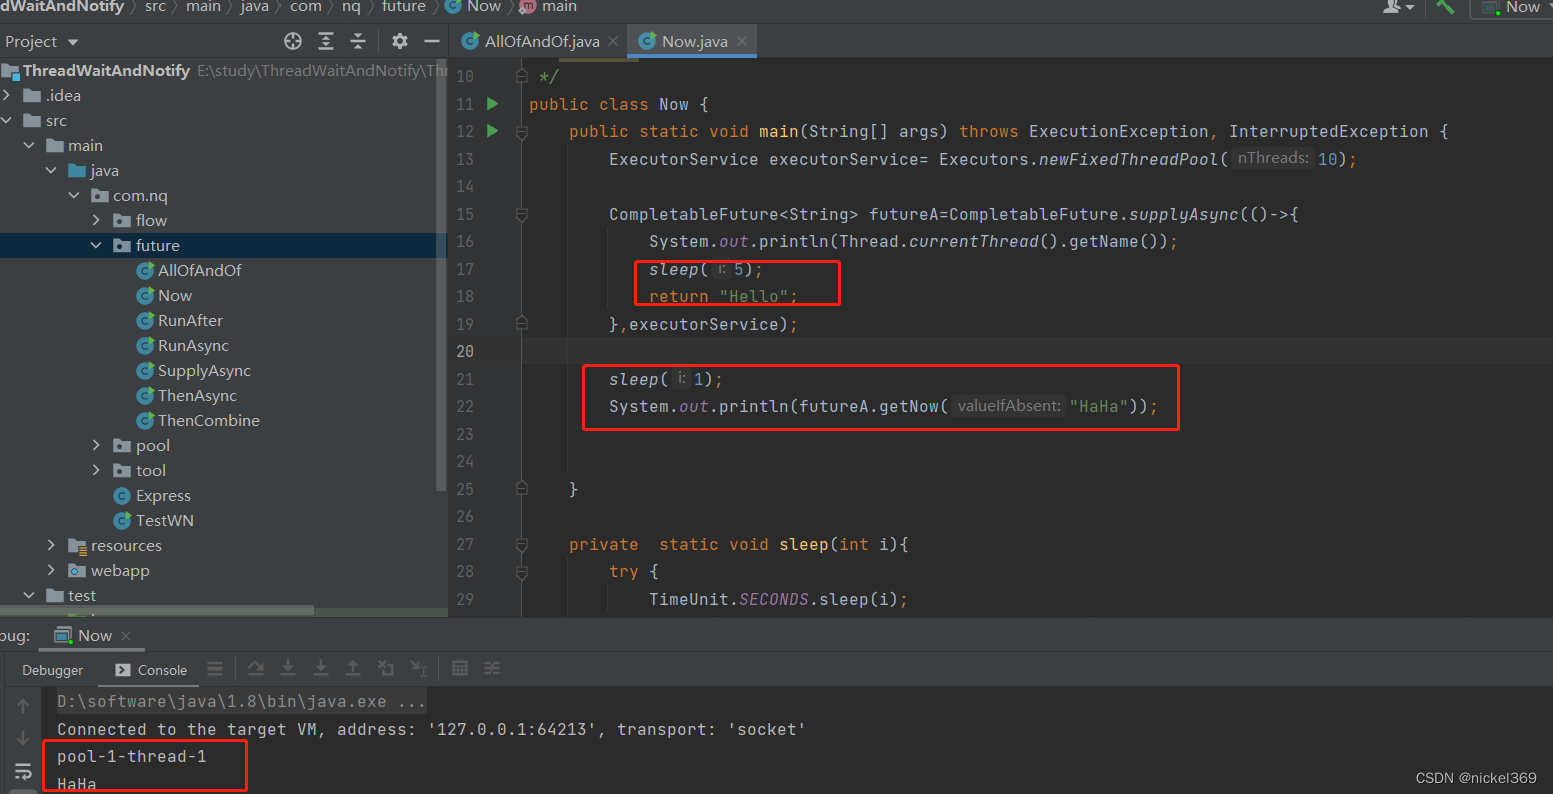The height and width of the screenshot is (794, 1553).
Task: Collapse the com.nq package
Action: 74,196
